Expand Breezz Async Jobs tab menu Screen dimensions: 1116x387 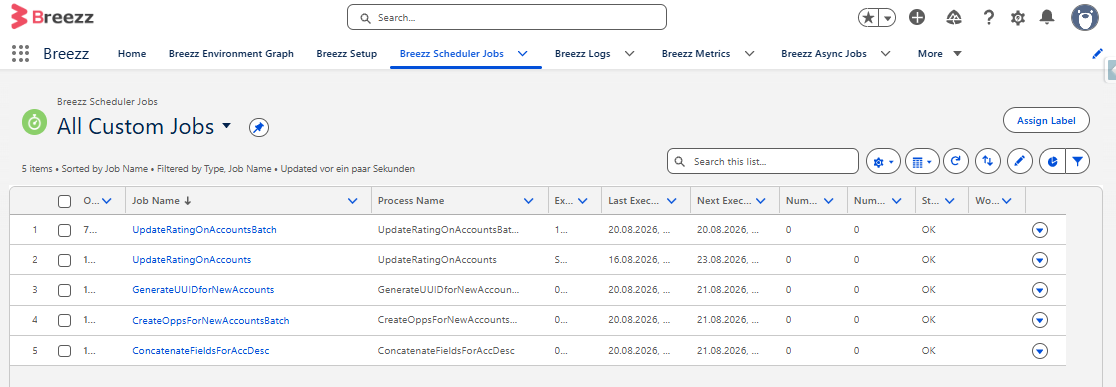[x=885, y=53]
